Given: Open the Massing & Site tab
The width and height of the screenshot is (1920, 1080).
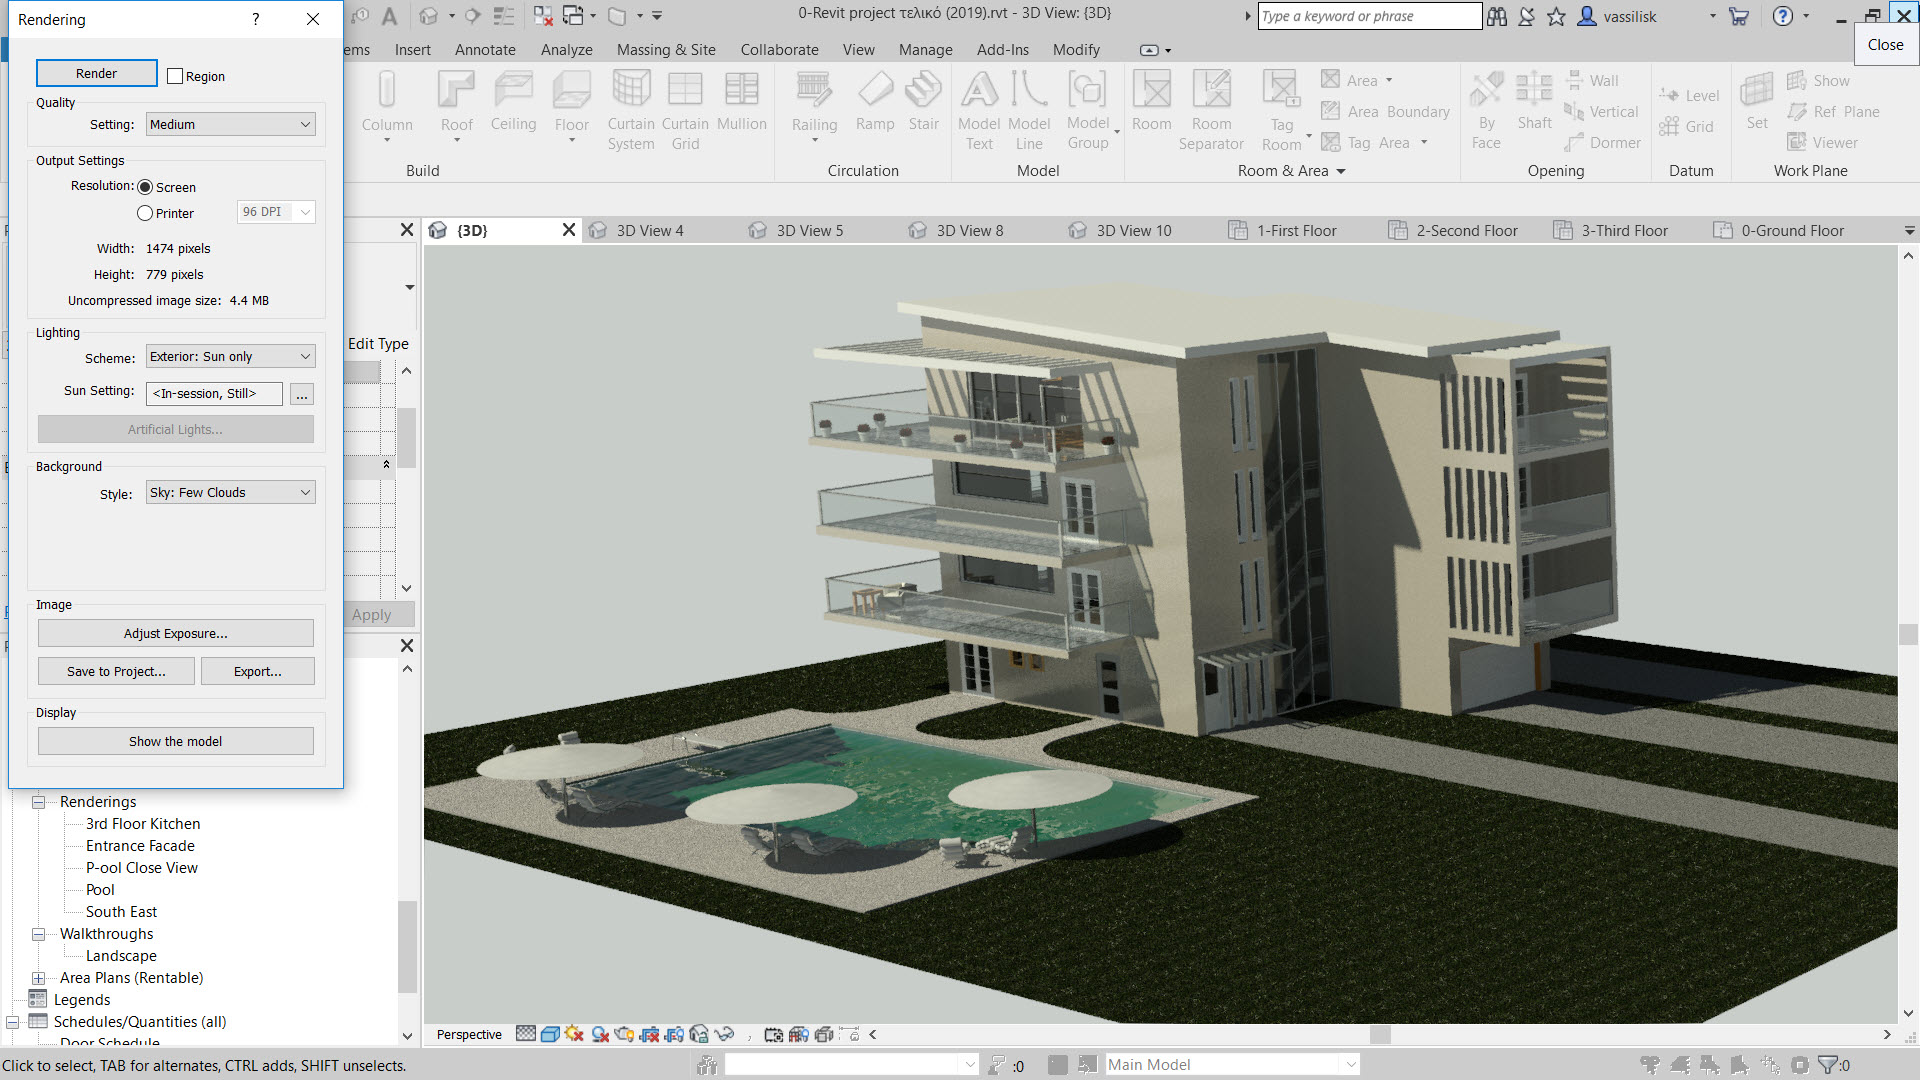Looking at the screenshot, I should 666,50.
